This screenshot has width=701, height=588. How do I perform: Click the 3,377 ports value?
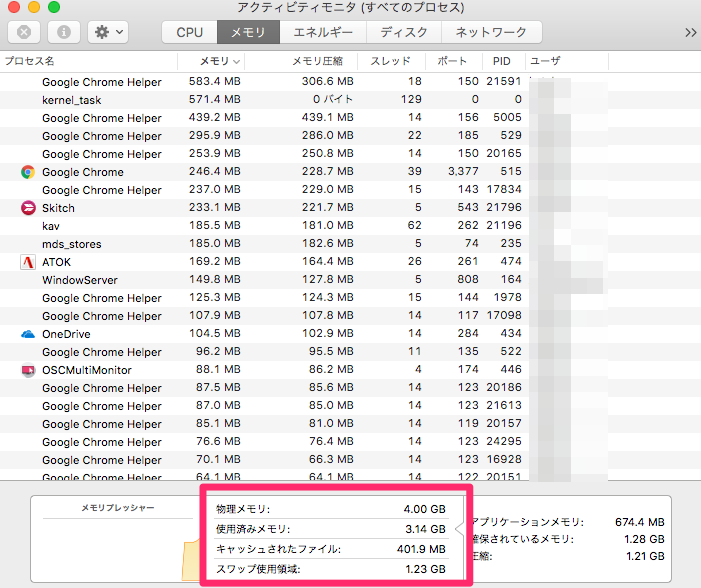463,171
